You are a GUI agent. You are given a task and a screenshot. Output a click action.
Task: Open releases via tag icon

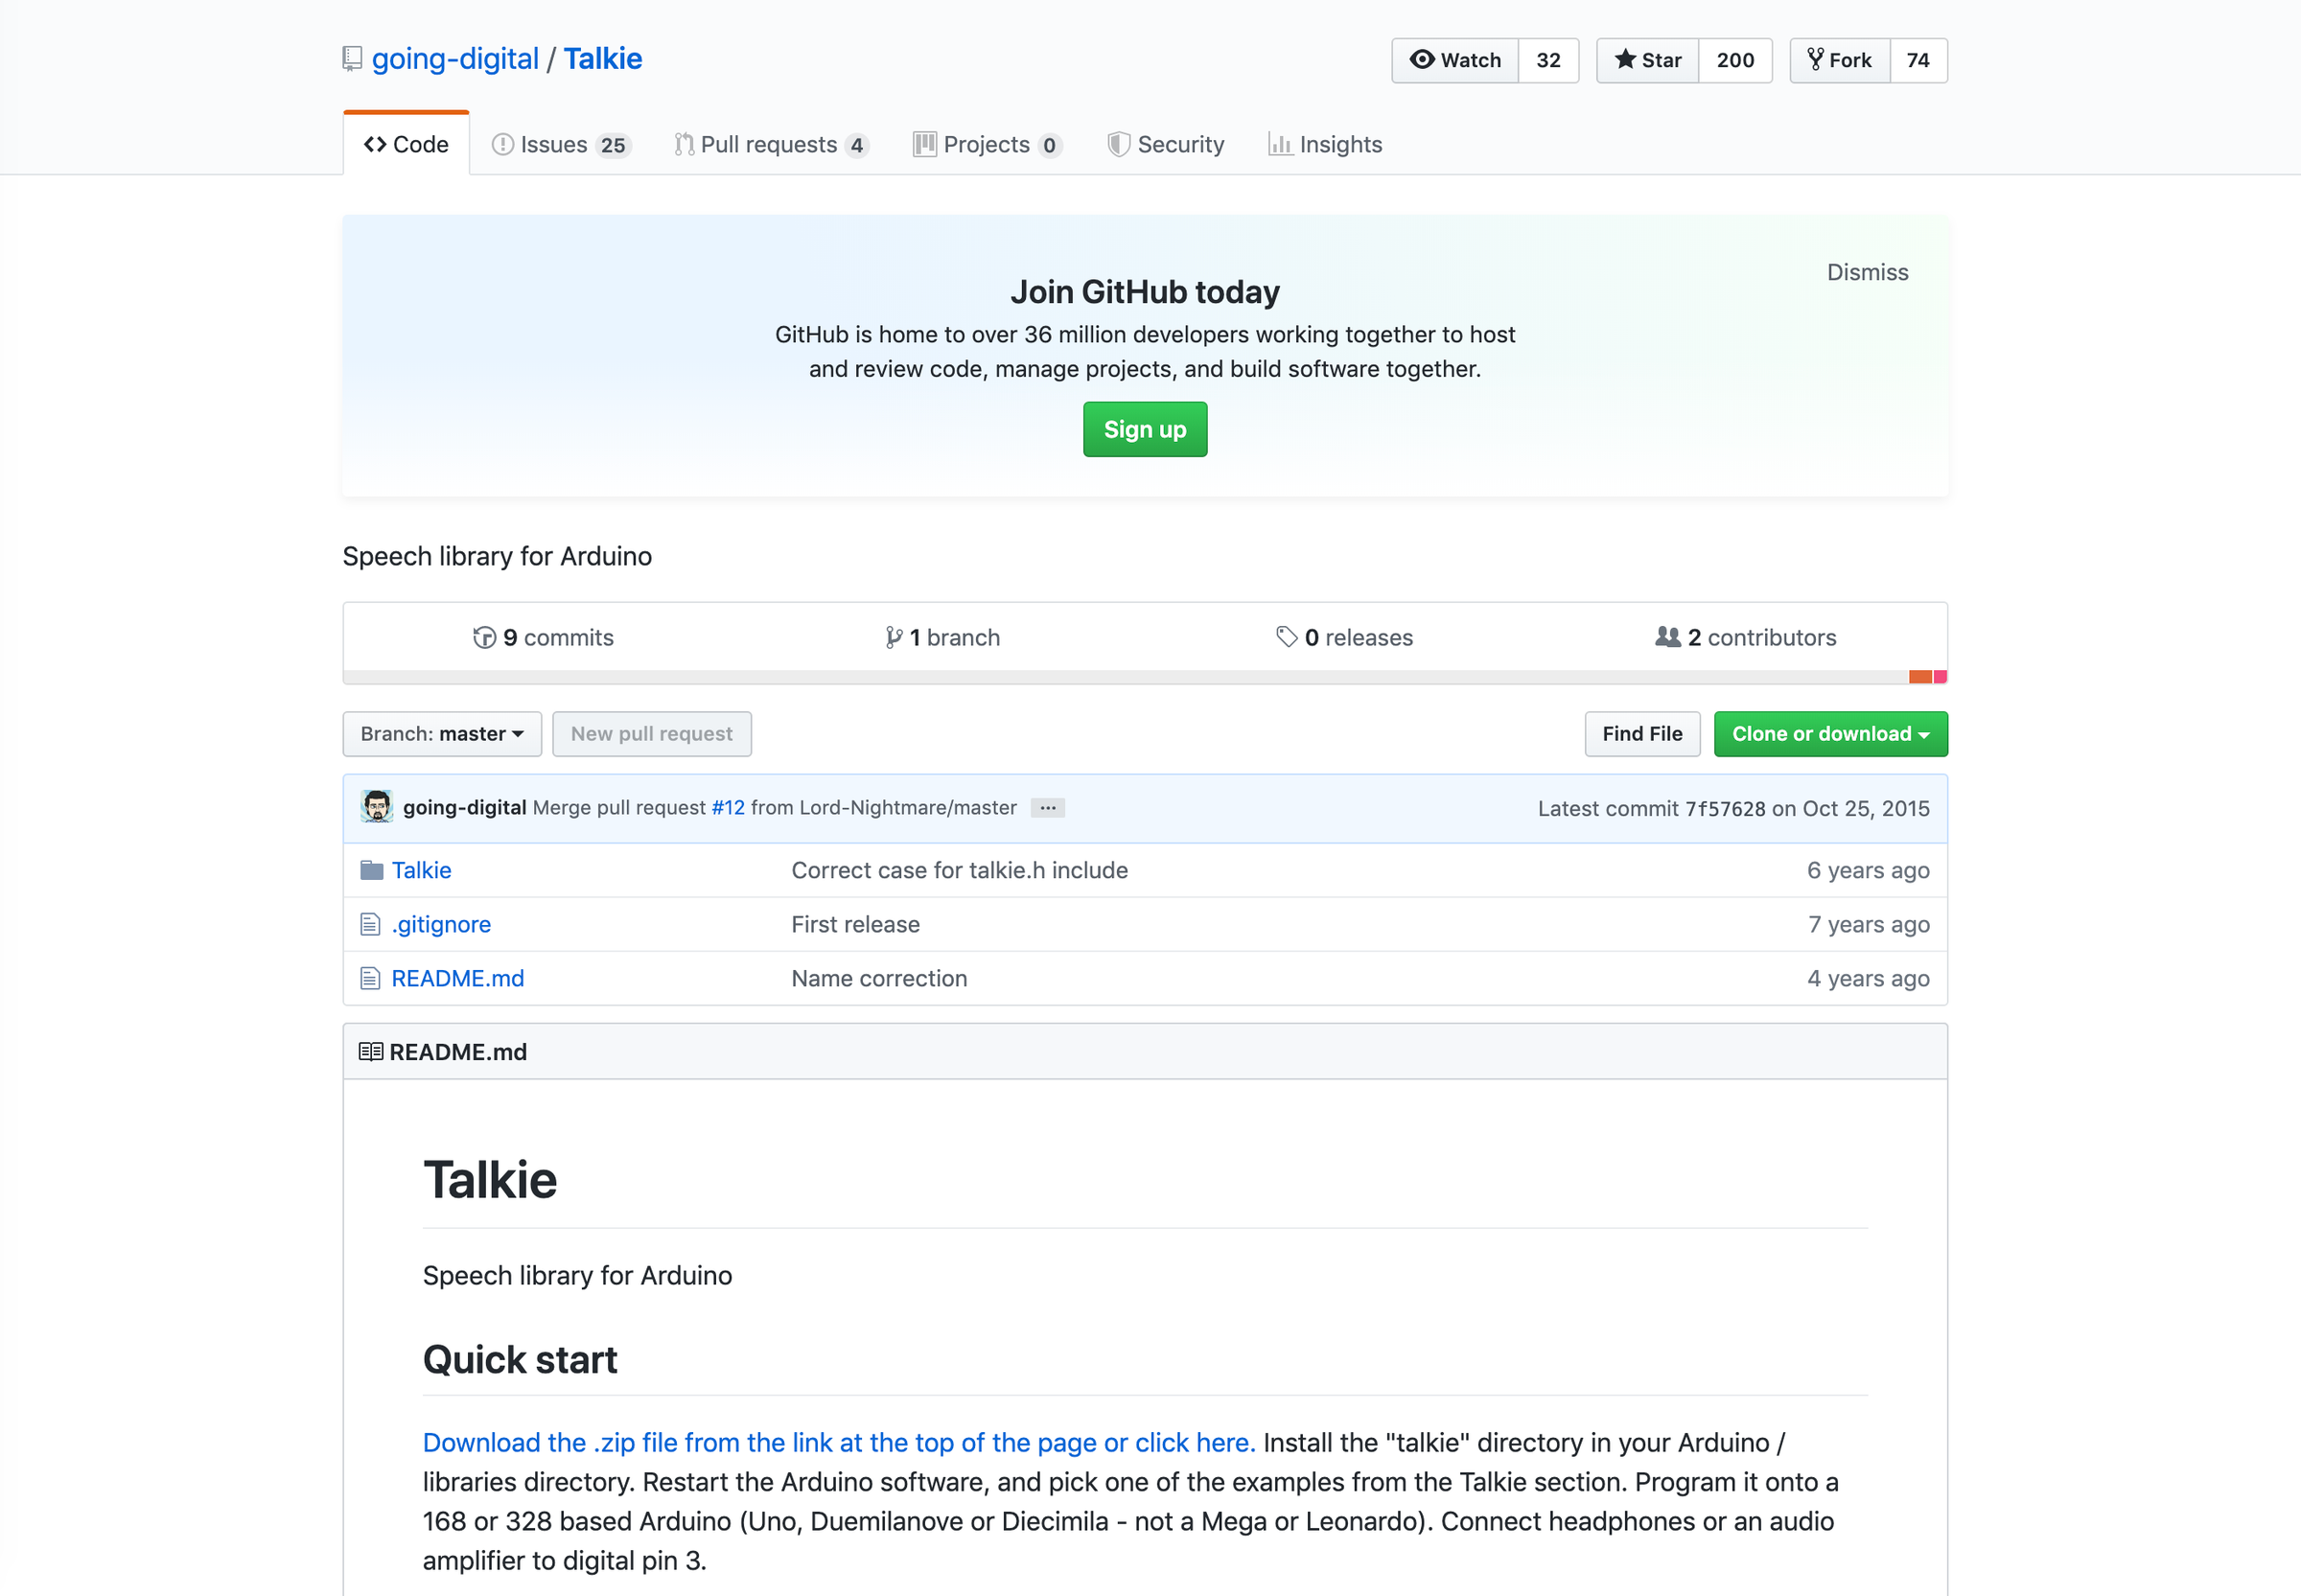click(1286, 637)
